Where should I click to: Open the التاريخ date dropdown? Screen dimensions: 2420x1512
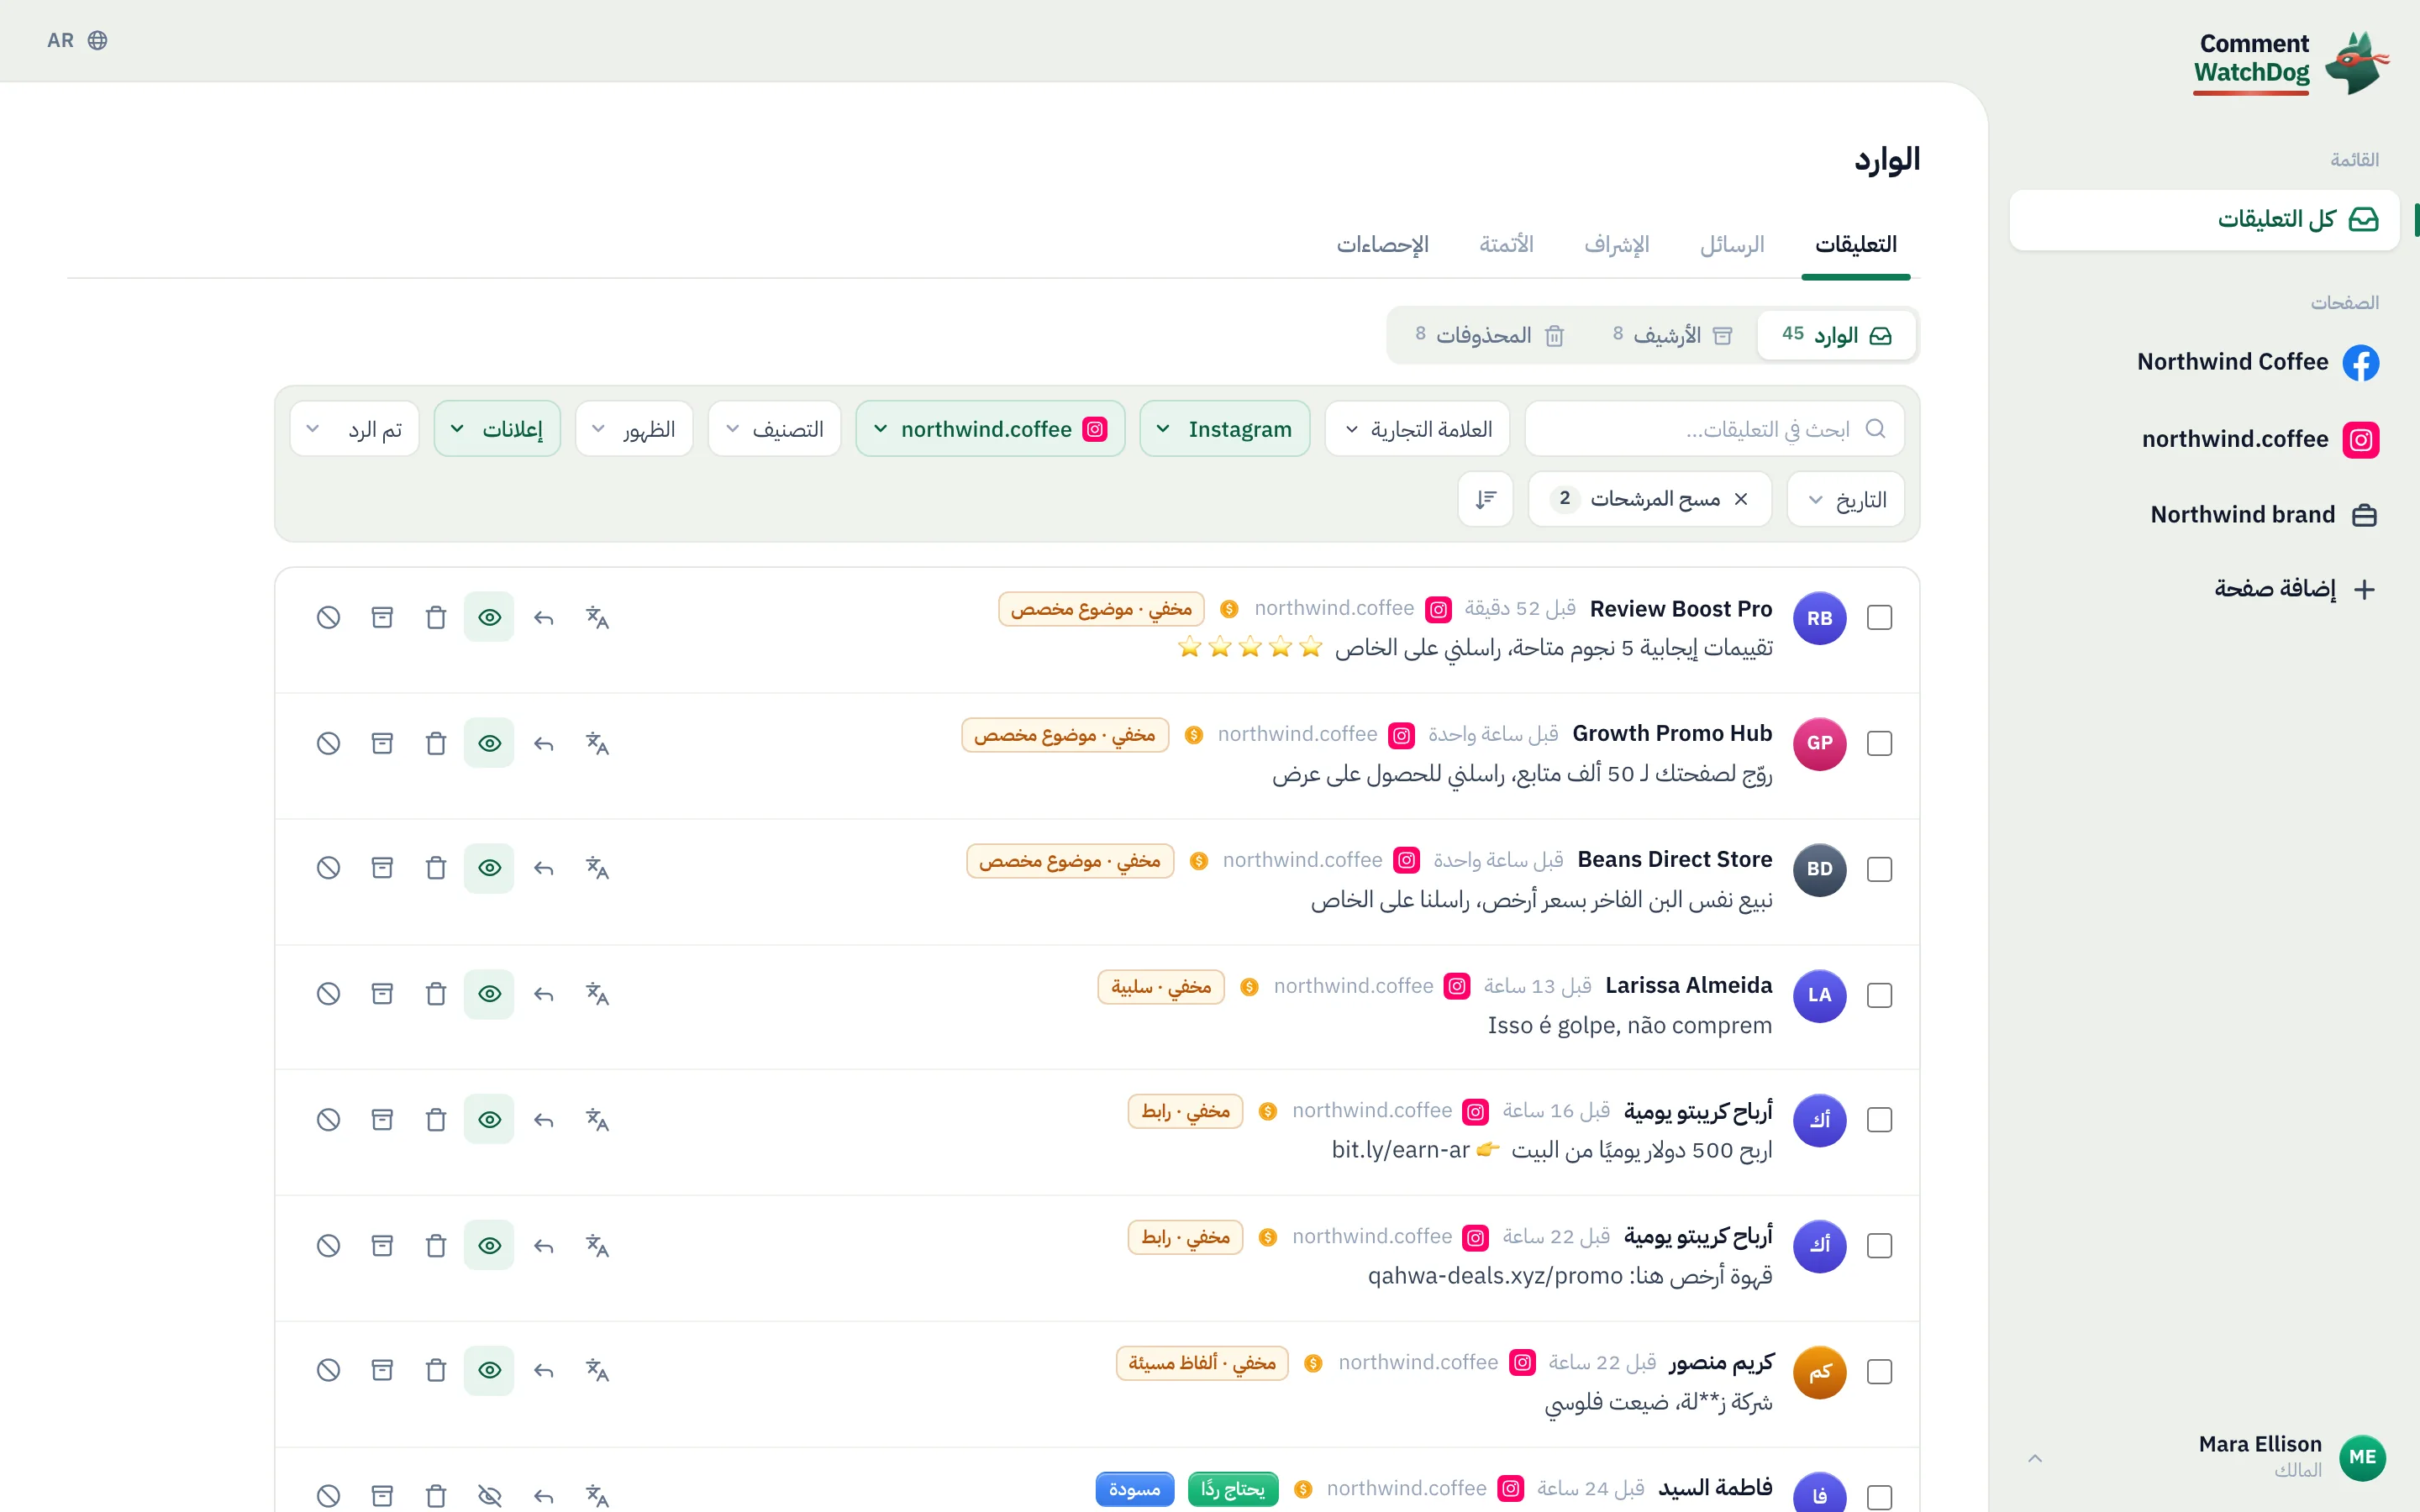click(1846, 499)
